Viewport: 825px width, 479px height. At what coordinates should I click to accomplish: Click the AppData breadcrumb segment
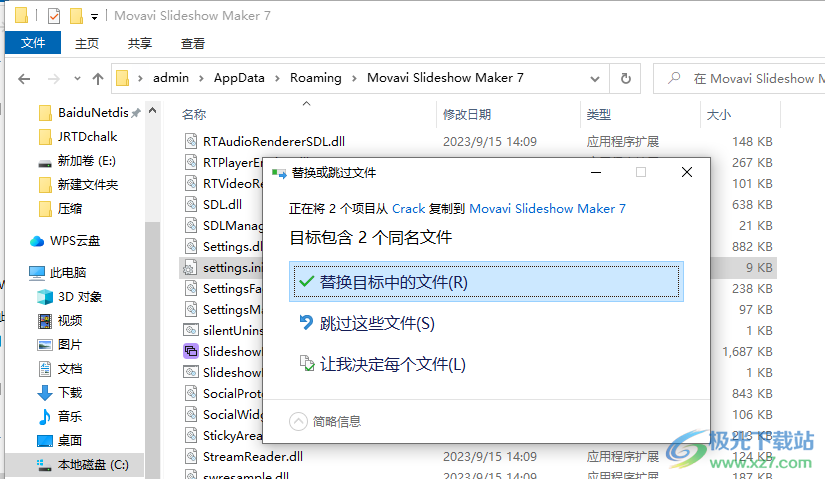pos(239,78)
